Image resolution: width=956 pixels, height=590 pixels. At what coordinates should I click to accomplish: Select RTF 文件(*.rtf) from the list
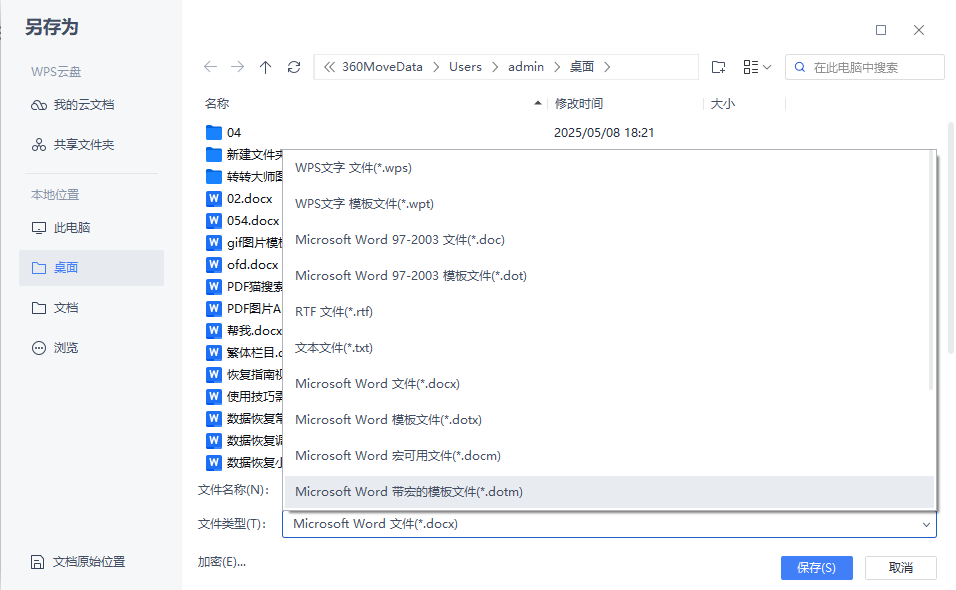click(x=340, y=311)
